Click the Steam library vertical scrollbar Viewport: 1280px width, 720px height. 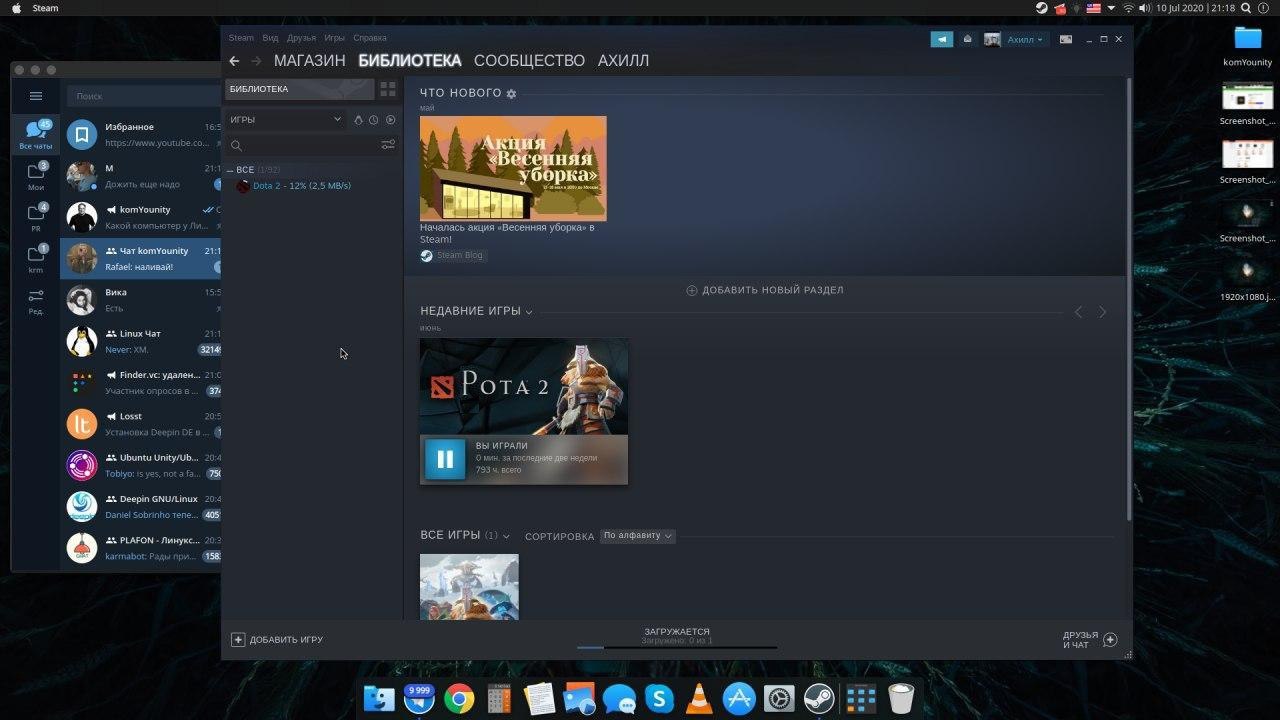[x=1129, y=300]
